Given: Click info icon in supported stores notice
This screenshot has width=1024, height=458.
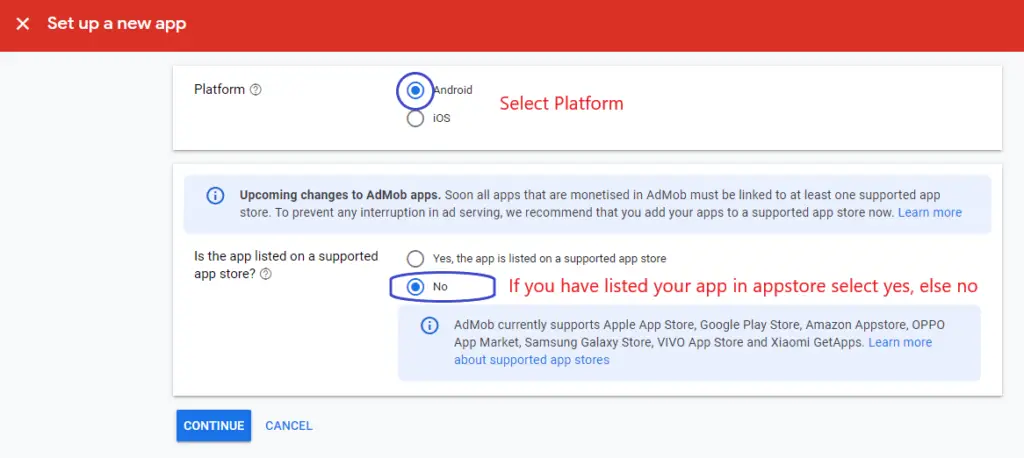Looking at the screenshot, I should point(429,325).
